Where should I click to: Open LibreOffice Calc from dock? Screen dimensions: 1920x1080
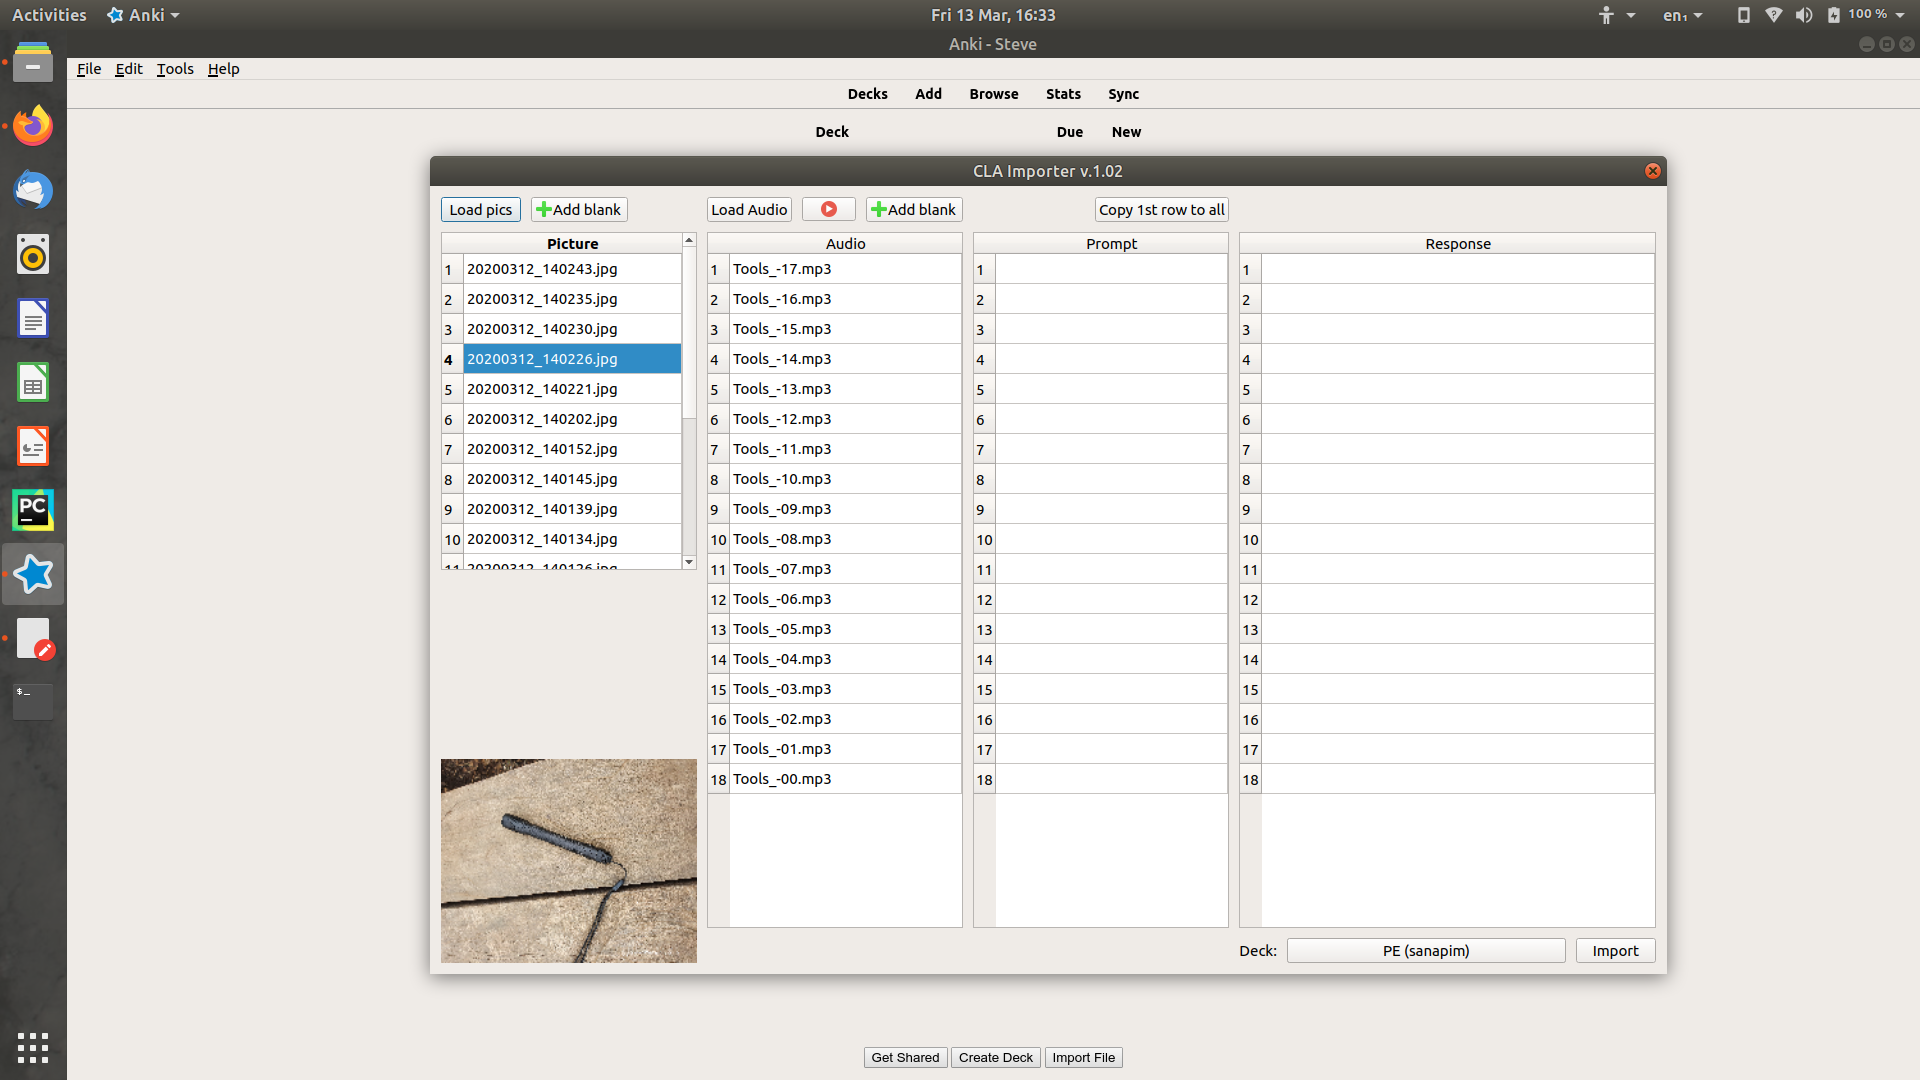click(33, 382)
